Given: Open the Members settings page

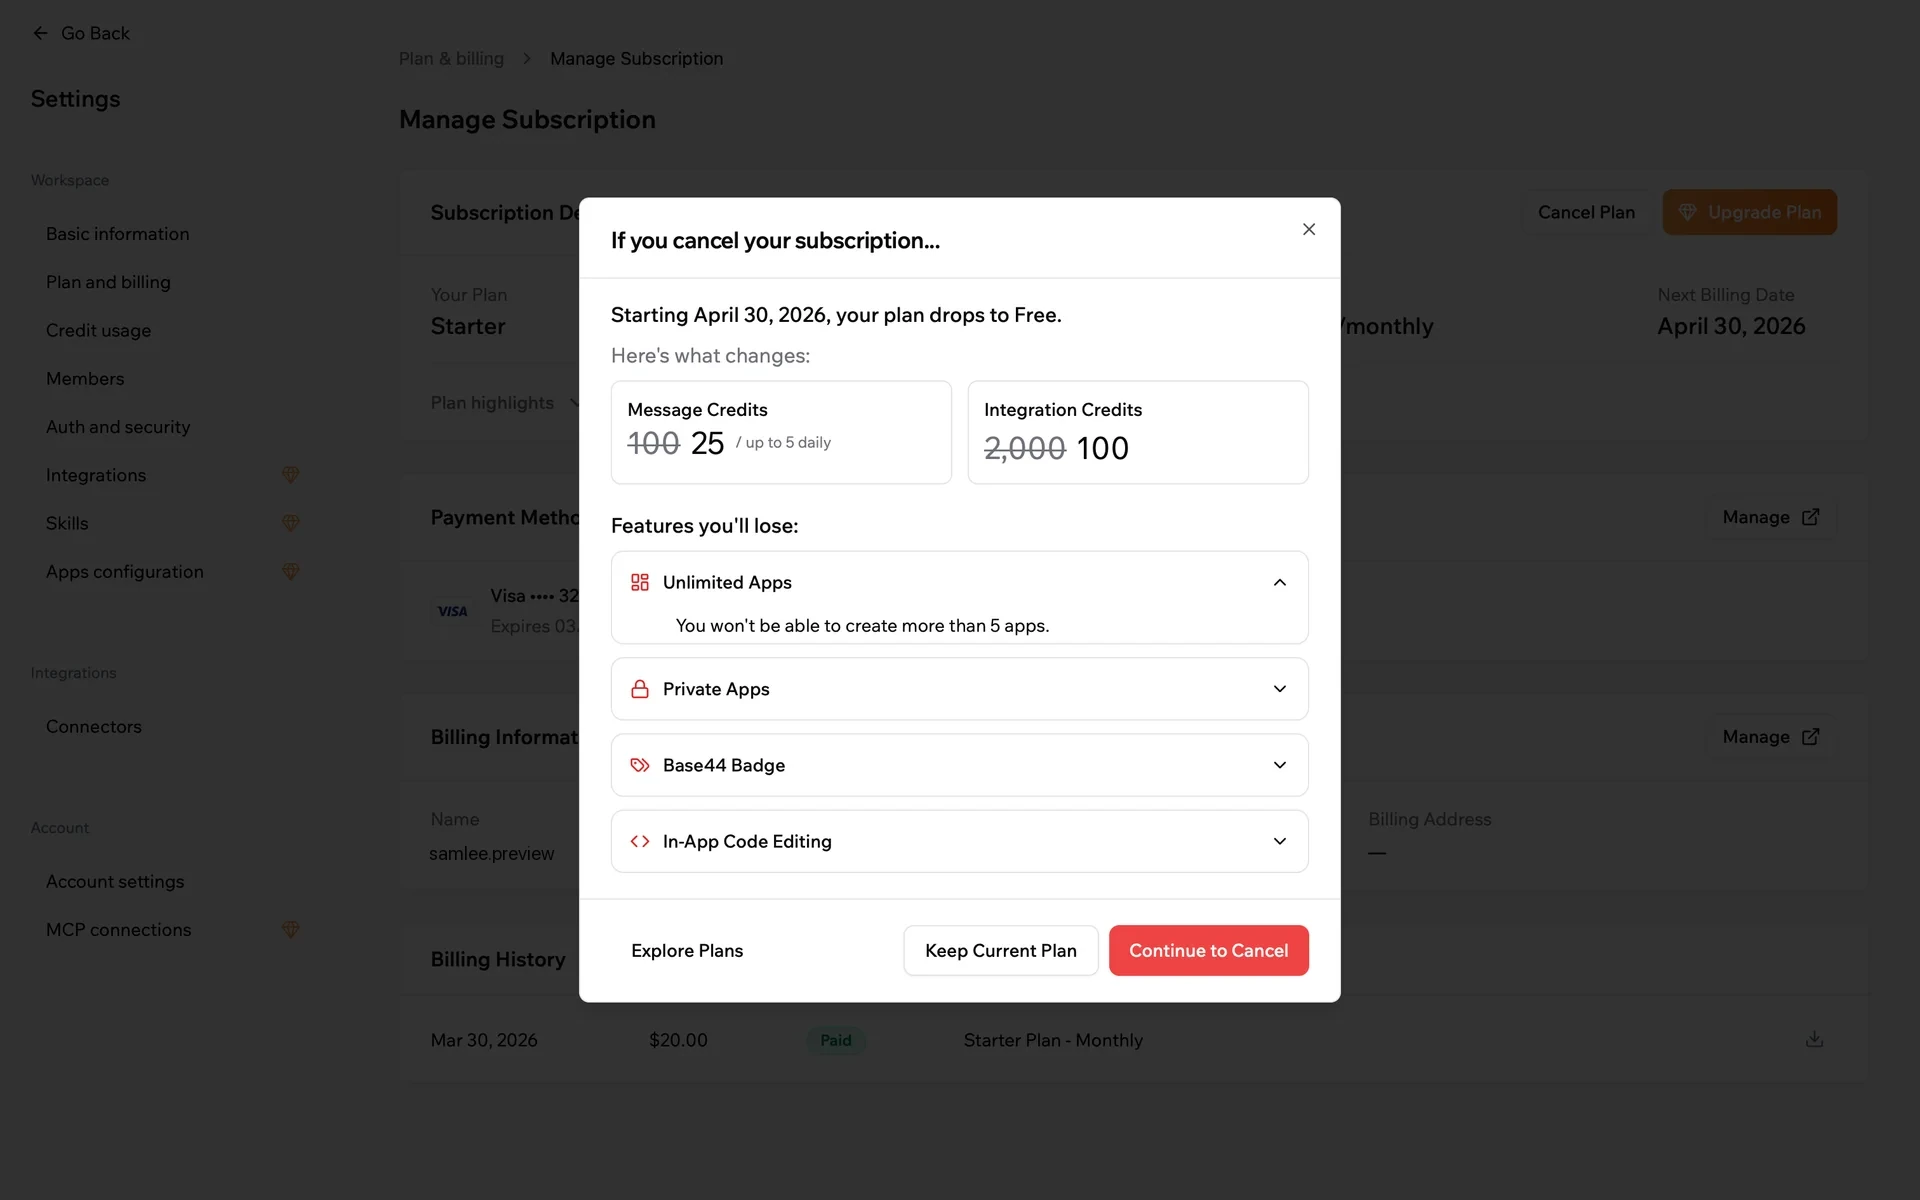Looking at the screenshot, I should [85, 378].
